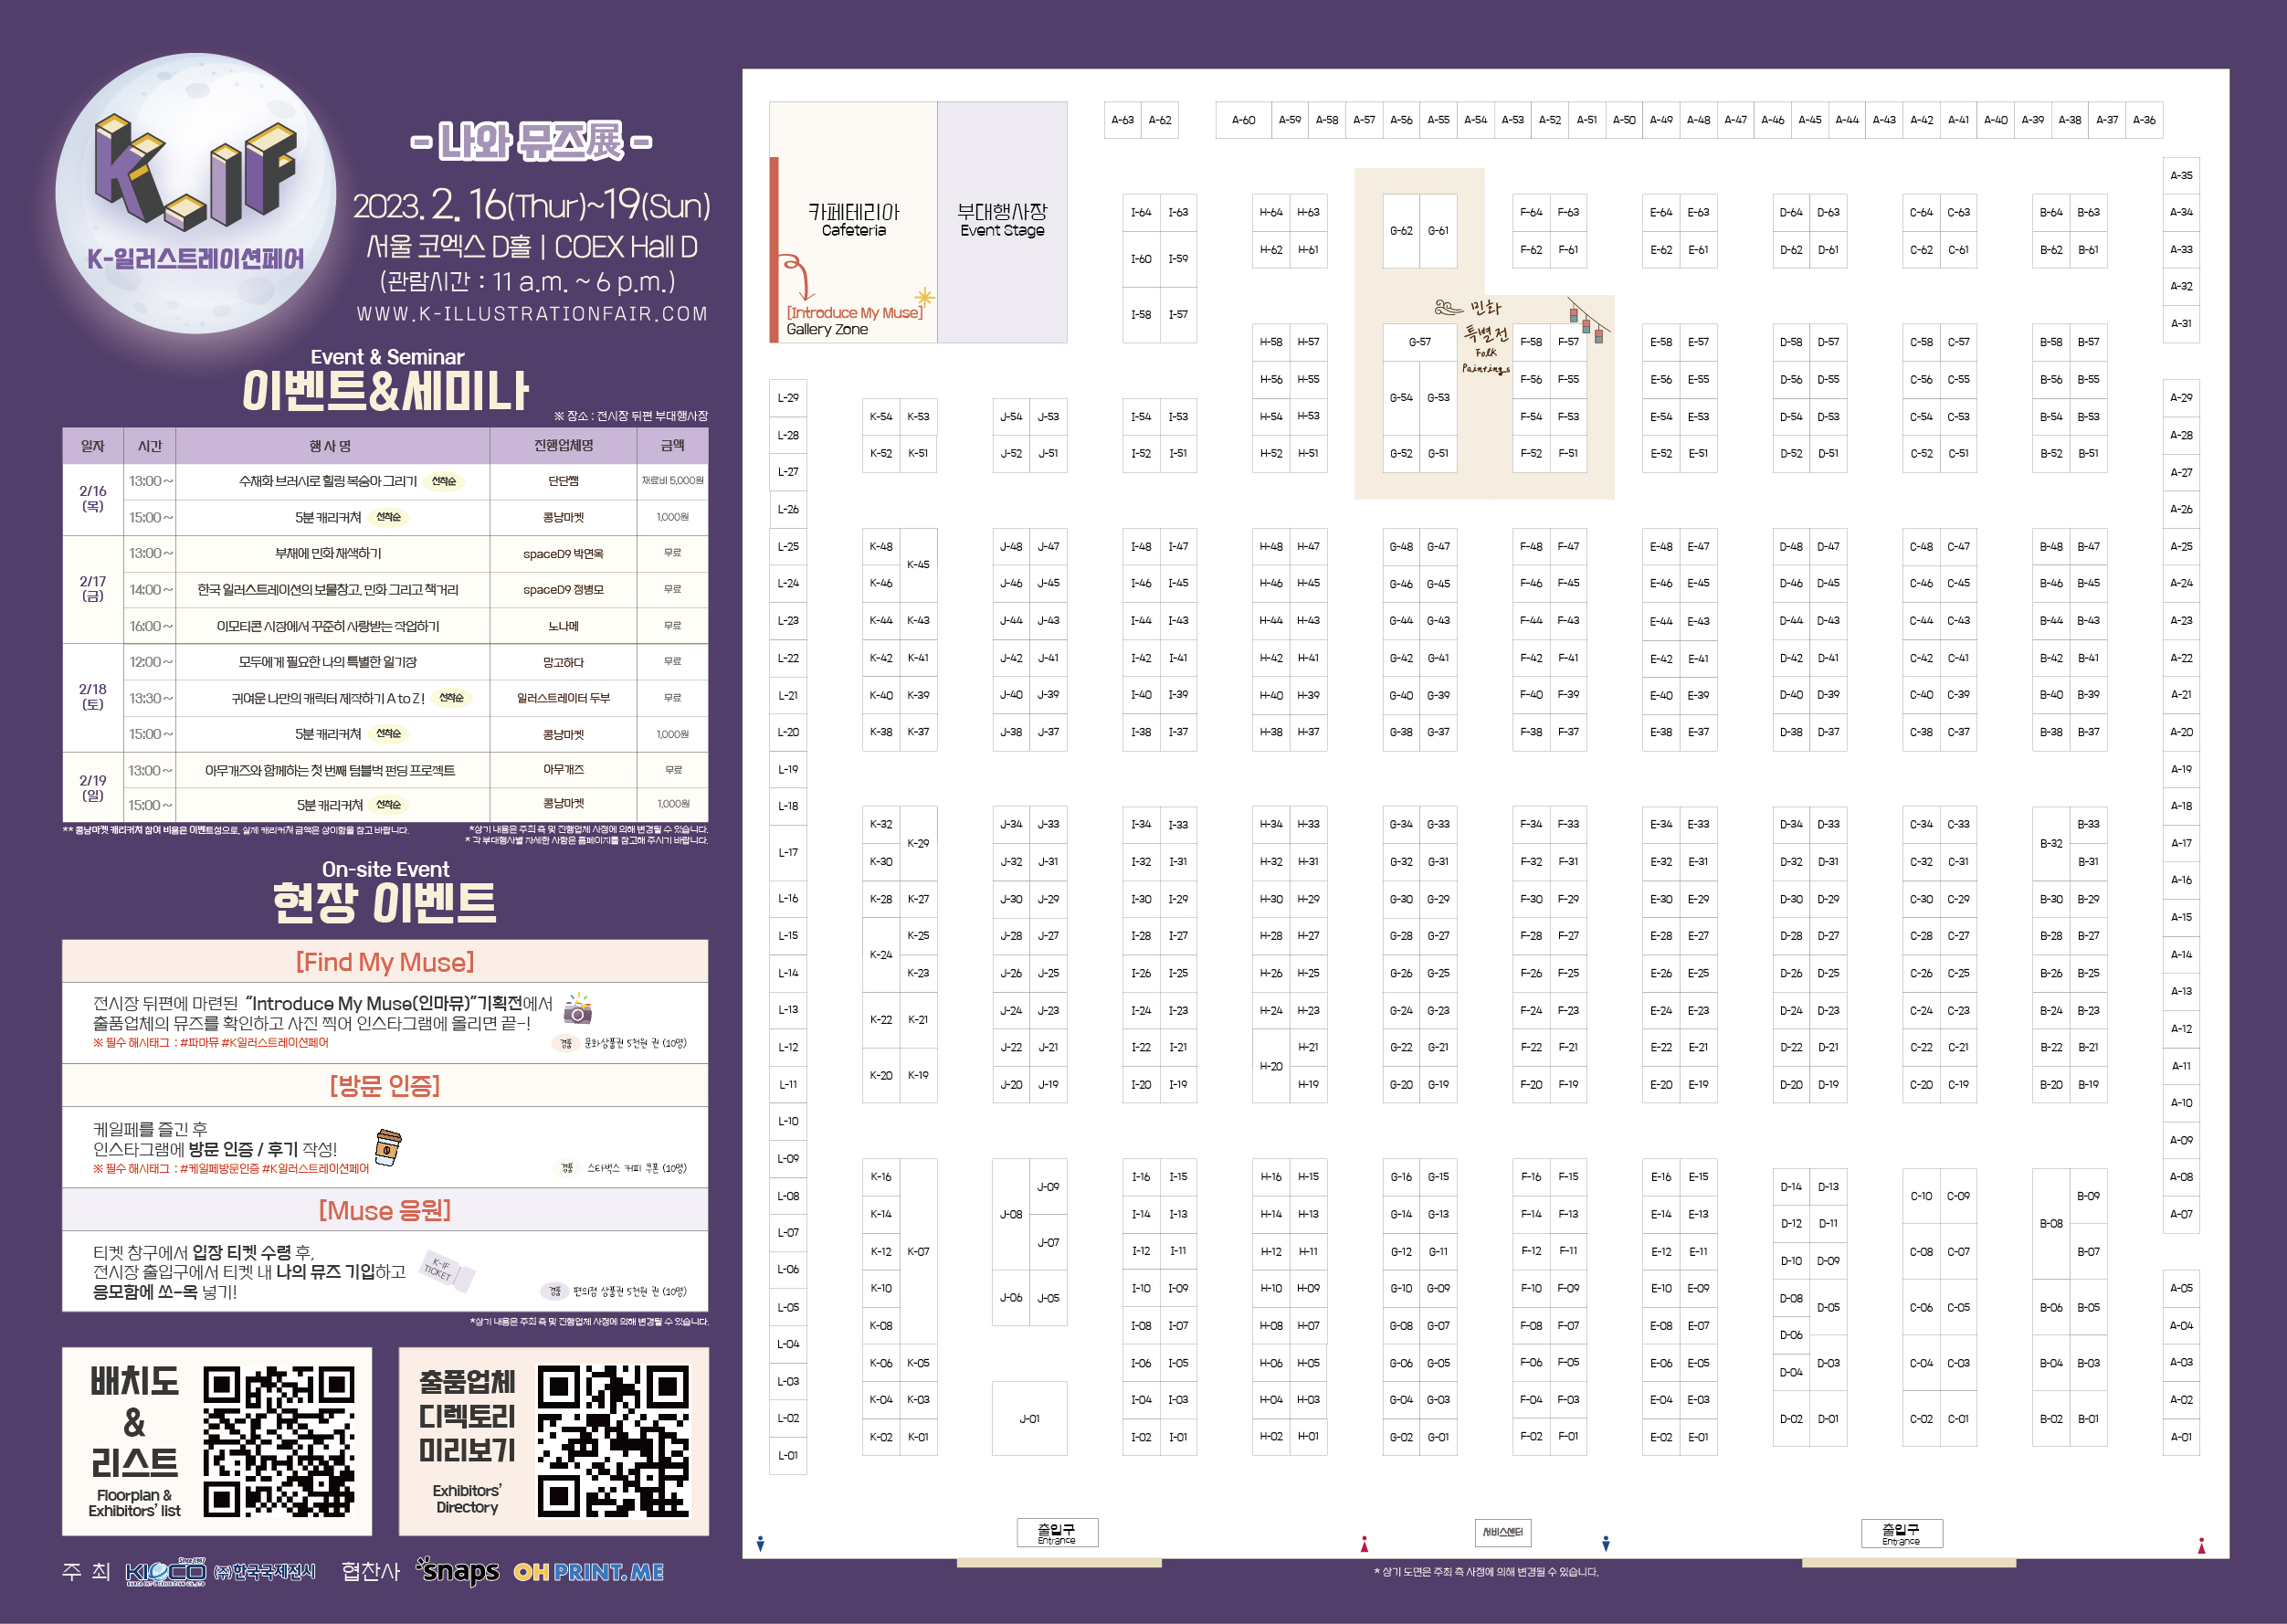Screen dimensions: 2287x1624
Task: Click the camera icon in Find My Muse
Action: (578, 1009)
